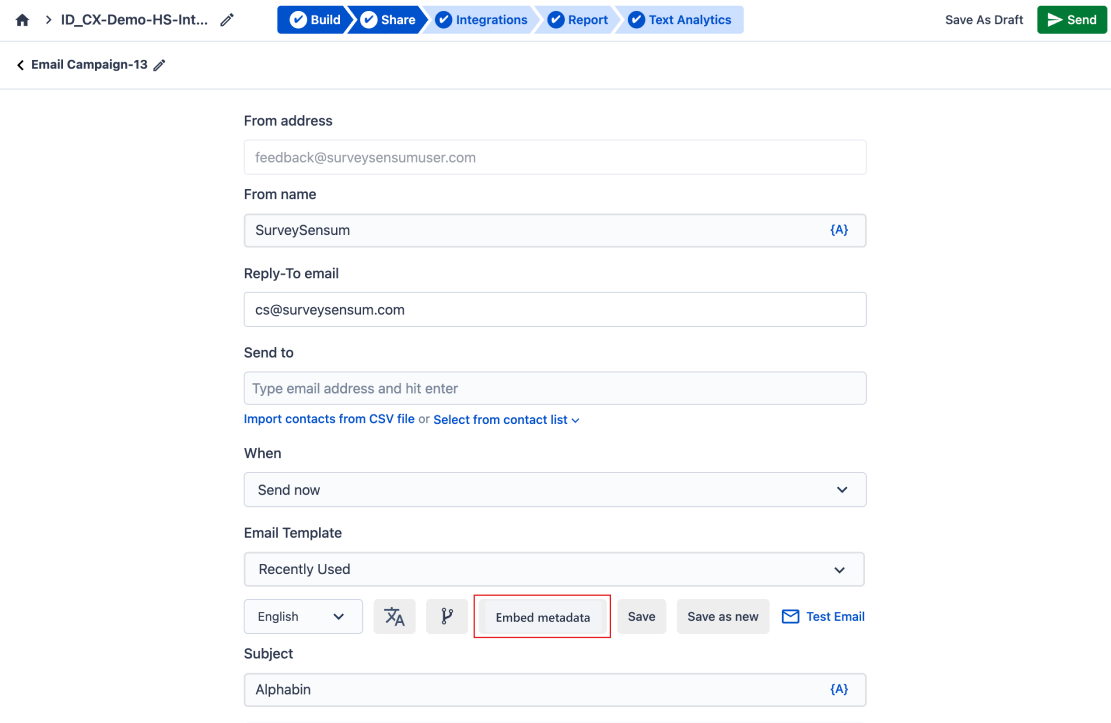This screenshot has height=723, width=1111.
Task: Focus the 'Send to' email address field
Action: pos(554,388)
